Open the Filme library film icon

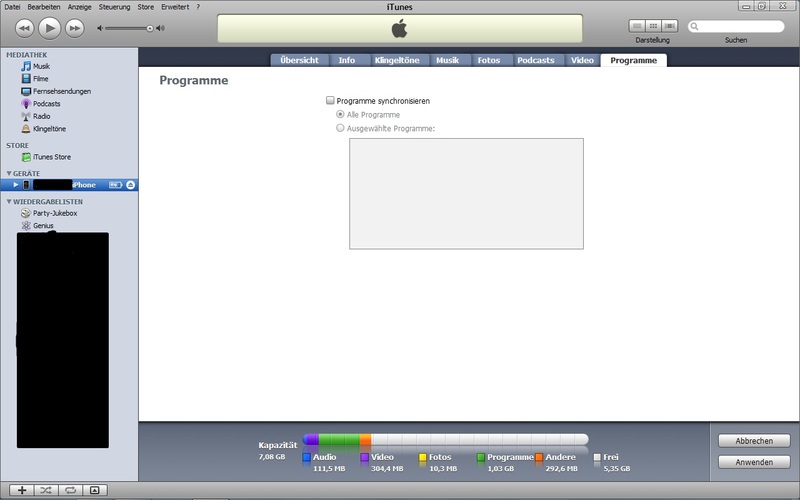[26, 79]
